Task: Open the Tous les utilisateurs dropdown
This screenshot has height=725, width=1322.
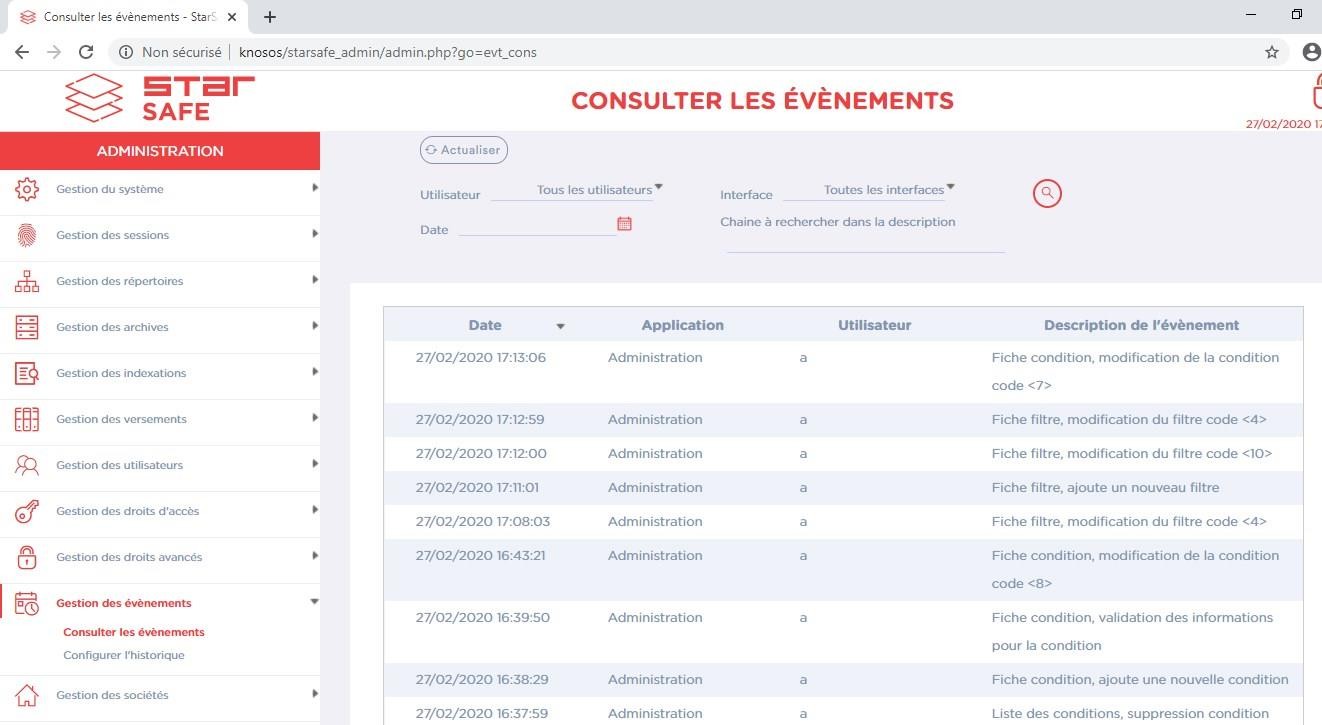Action: pyautogui.click(x=599, y=189)
